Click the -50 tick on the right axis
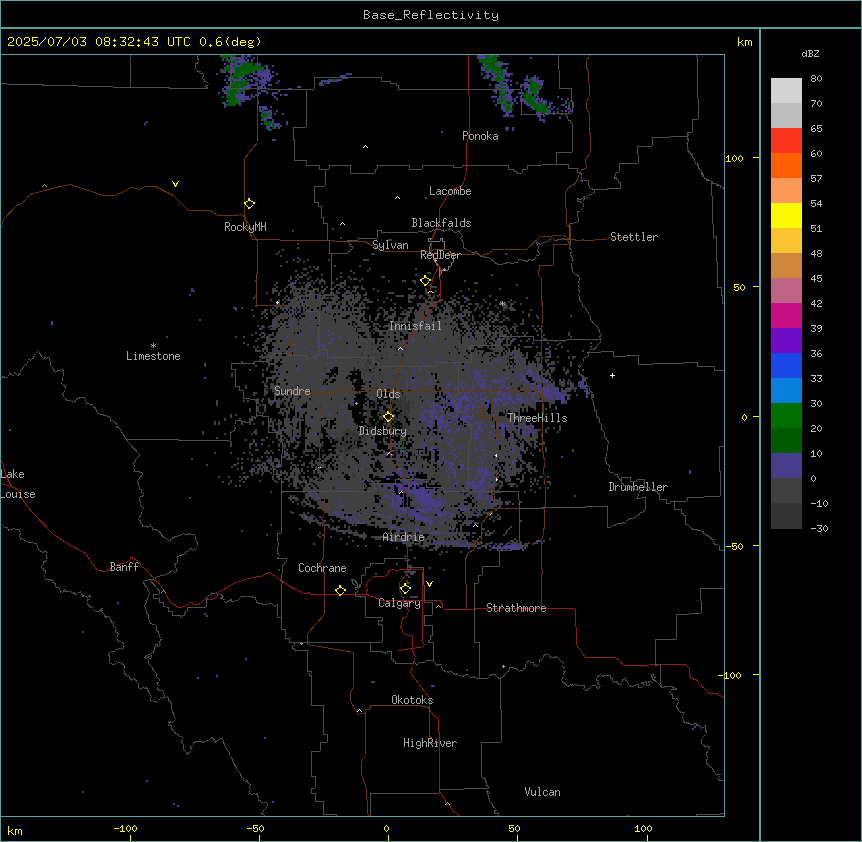This screenshot has width=862, height=842. pyautogui.click(x=734, y=546)
